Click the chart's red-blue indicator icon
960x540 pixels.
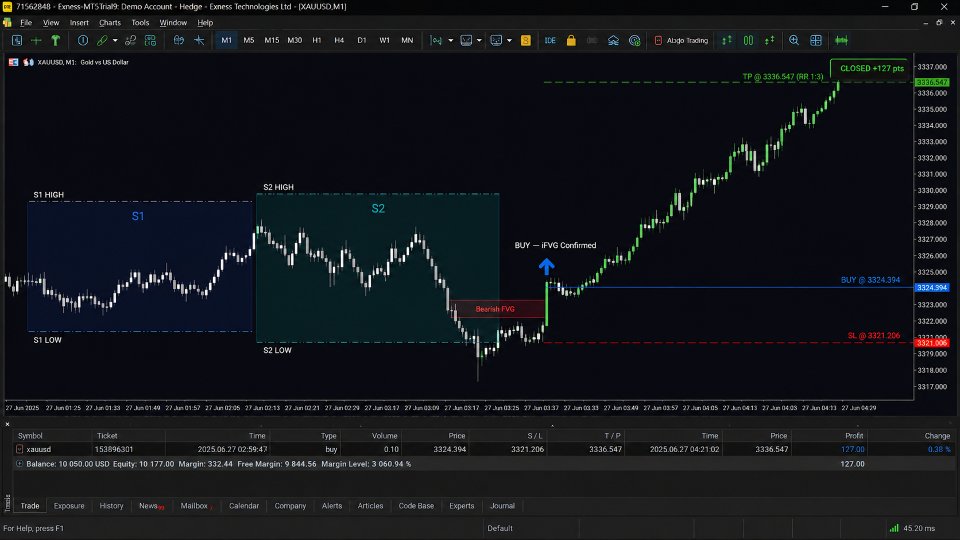point(13,62)
